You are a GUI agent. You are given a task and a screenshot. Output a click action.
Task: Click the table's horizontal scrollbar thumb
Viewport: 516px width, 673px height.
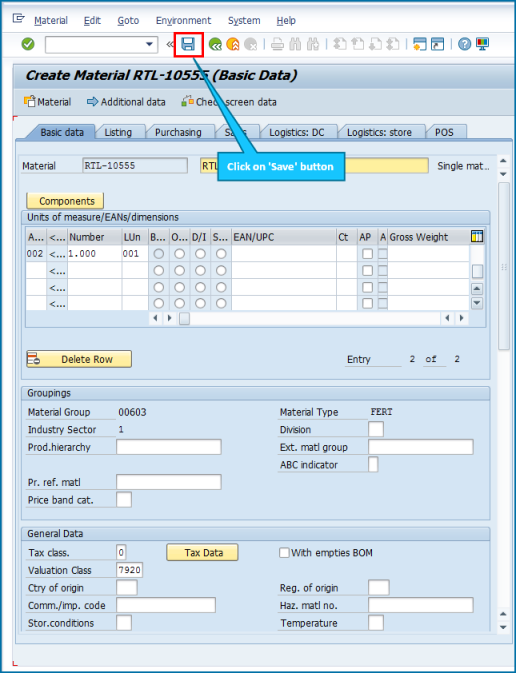[x=184, y=318]
